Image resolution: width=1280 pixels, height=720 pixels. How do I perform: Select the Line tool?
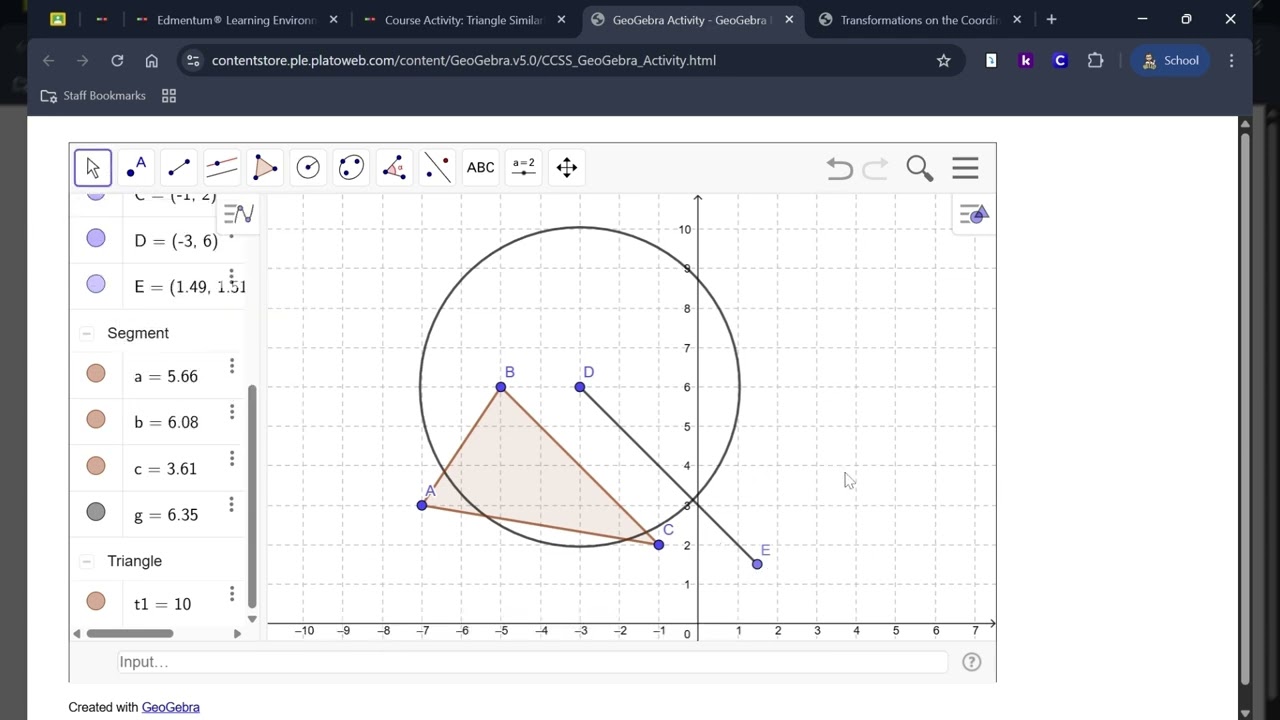(179, 167)
